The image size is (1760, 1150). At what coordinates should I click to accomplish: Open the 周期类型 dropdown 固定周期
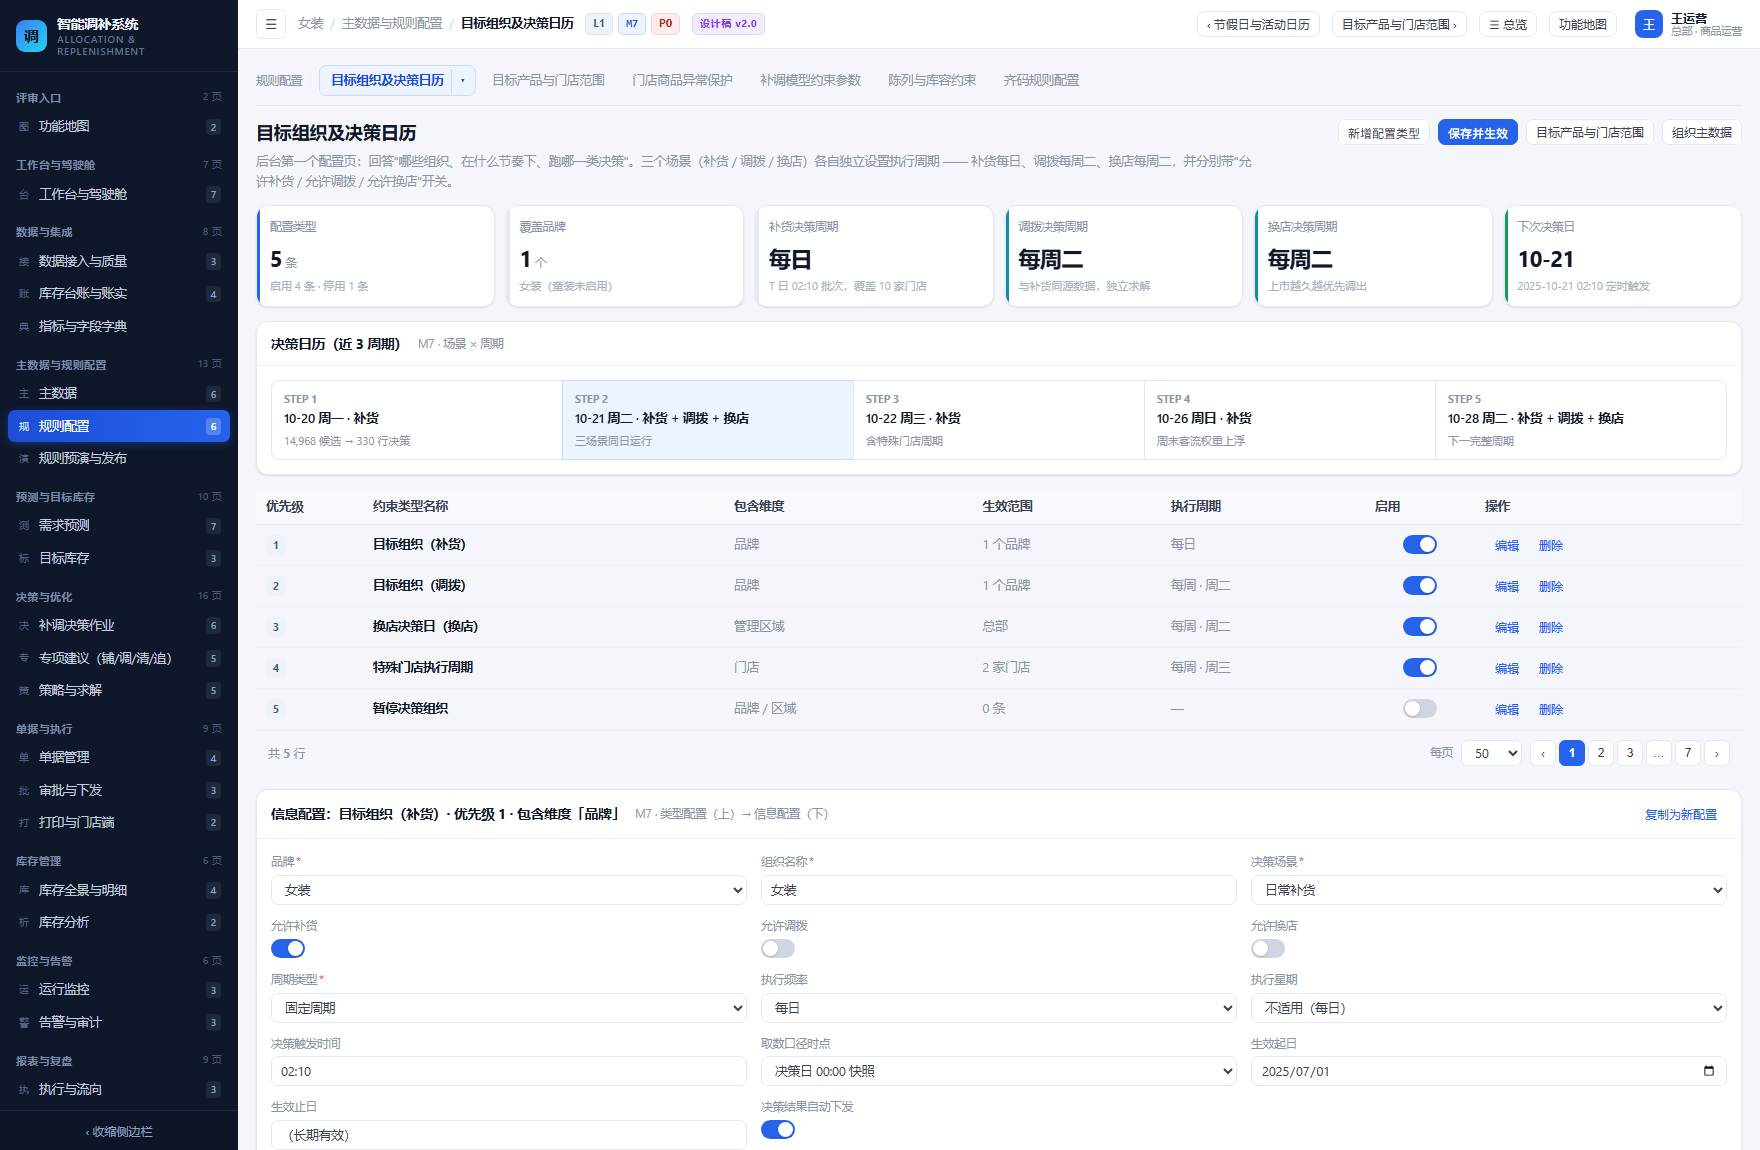509,1008
